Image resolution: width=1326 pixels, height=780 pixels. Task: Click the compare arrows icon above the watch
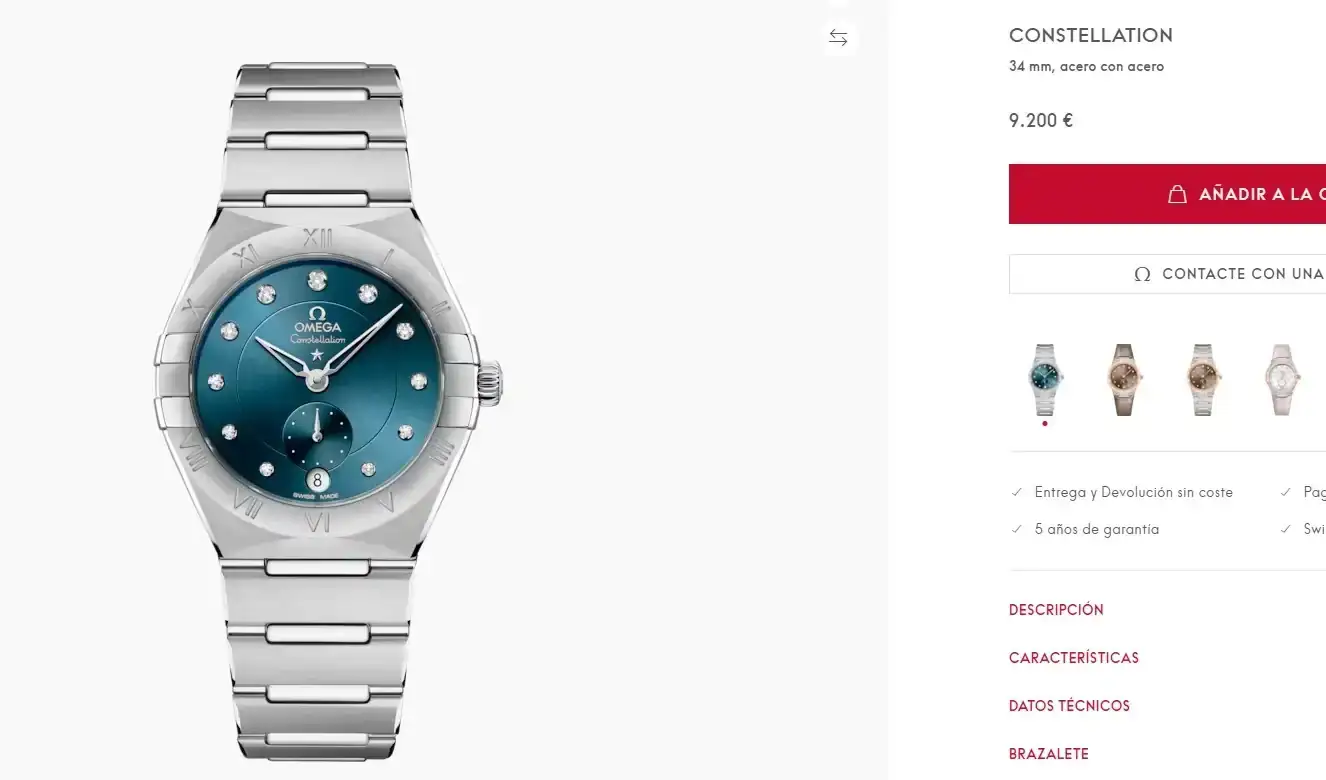tap(838, 38)
